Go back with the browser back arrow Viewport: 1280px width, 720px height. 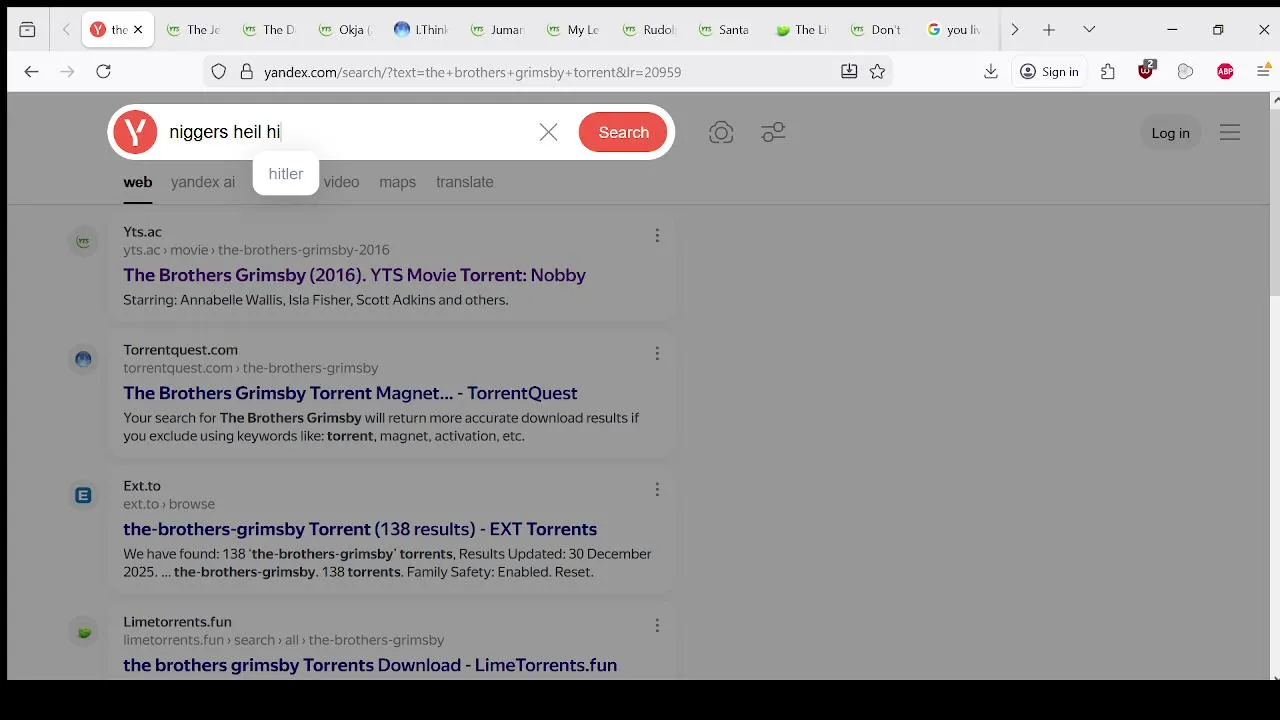pyautogui.click(x=31, y=72)
